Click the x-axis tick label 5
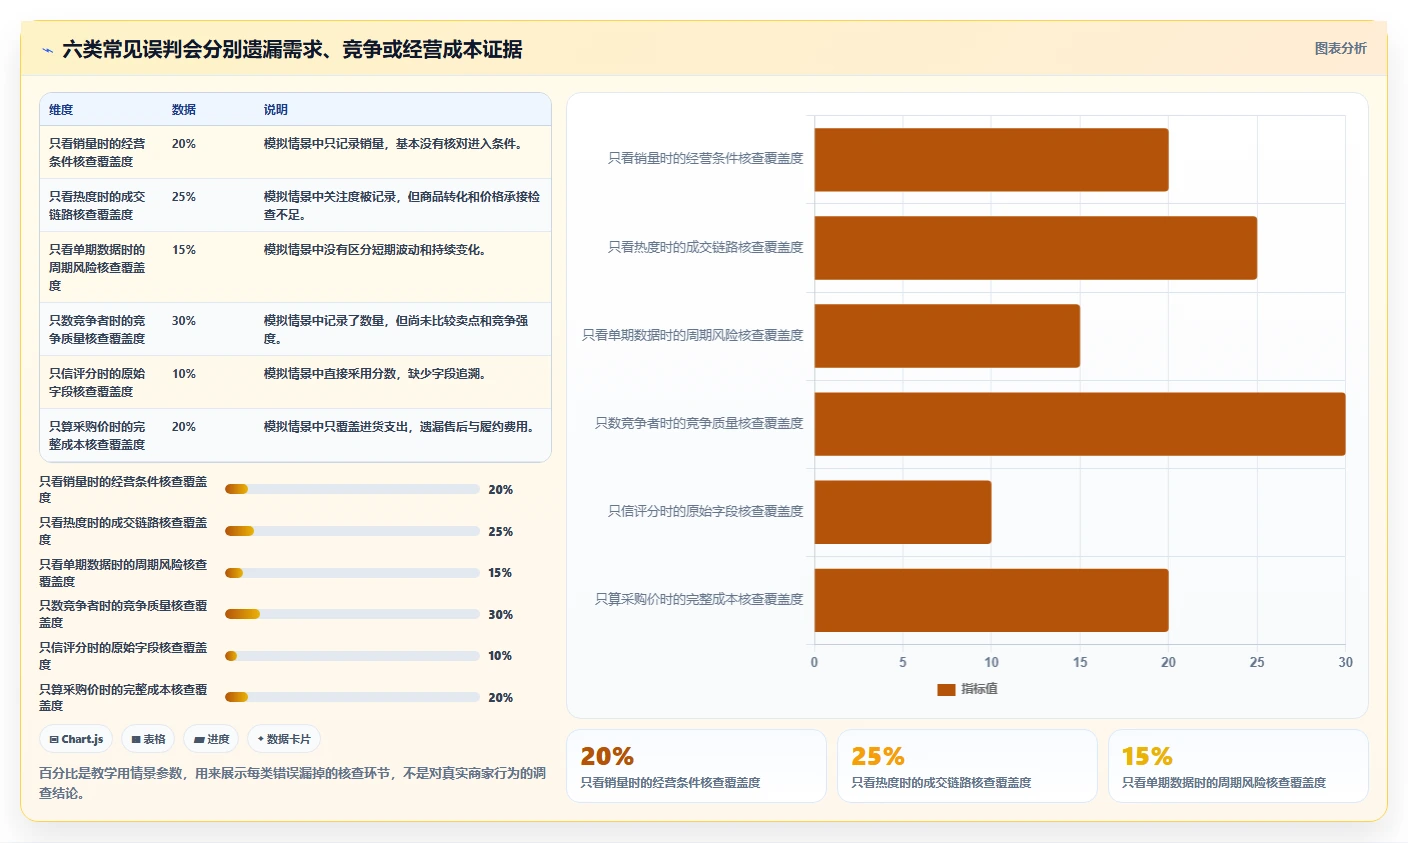The width and height of the screenshot is (1408, 843). (x=903, y=662)
